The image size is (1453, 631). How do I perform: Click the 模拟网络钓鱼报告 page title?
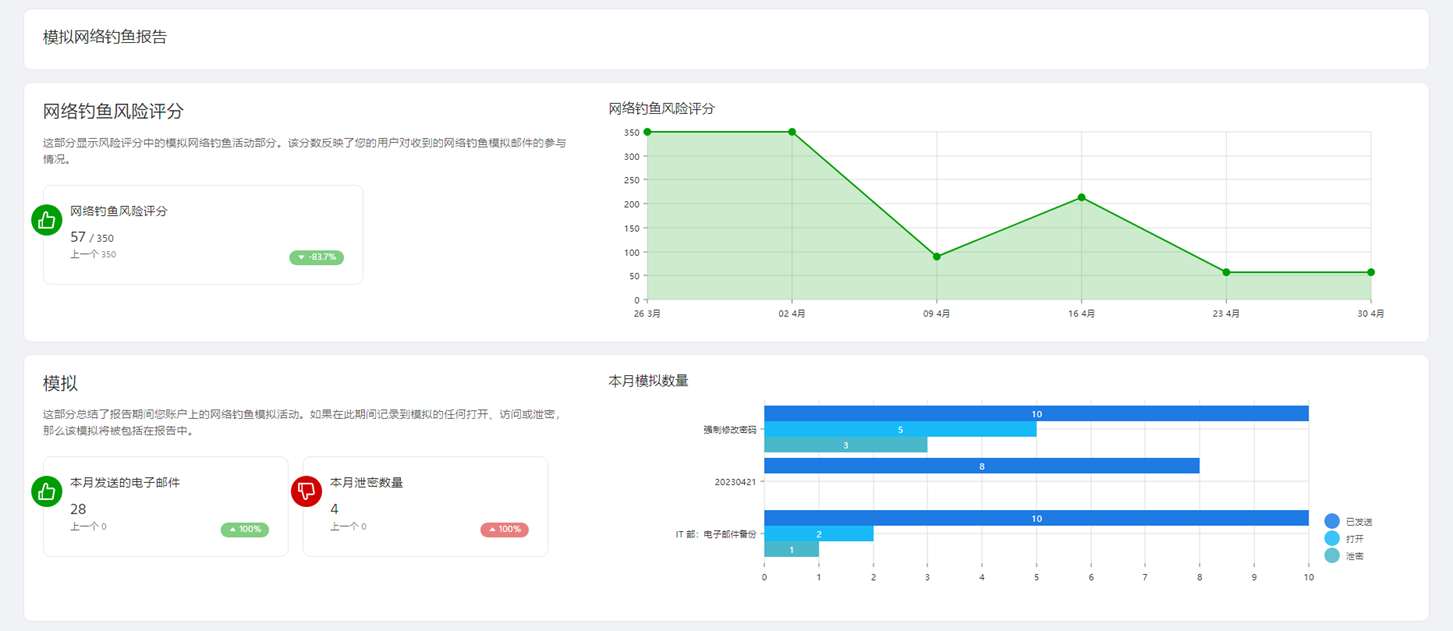pyautogui.click(x=105, y=38)
